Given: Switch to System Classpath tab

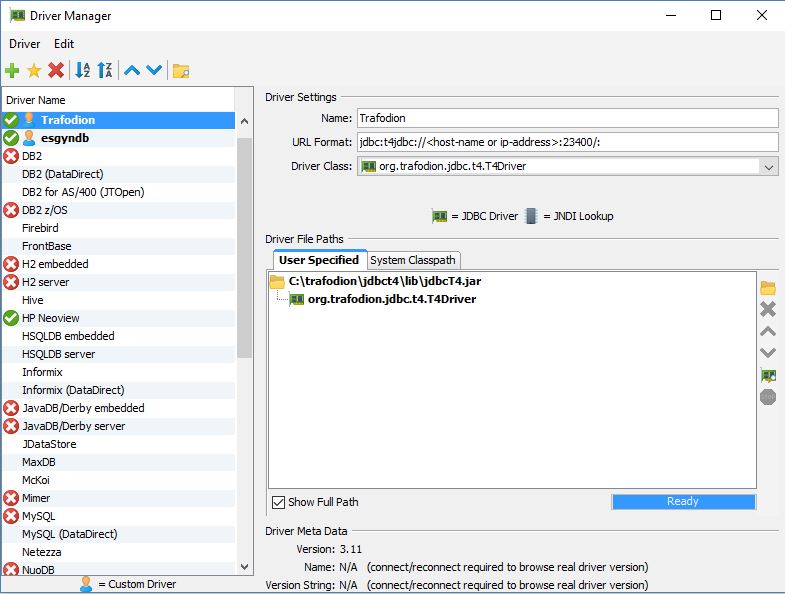Looking at the screenshot, I should pos(413,260).
